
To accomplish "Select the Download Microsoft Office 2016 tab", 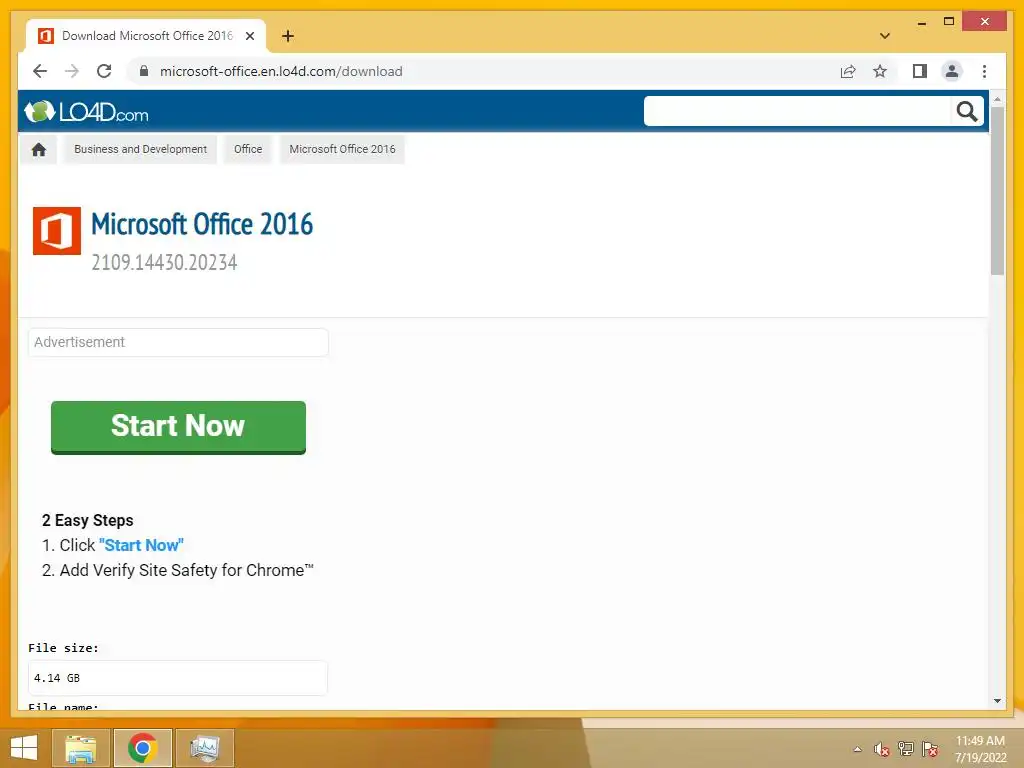I will coord(146,36).
